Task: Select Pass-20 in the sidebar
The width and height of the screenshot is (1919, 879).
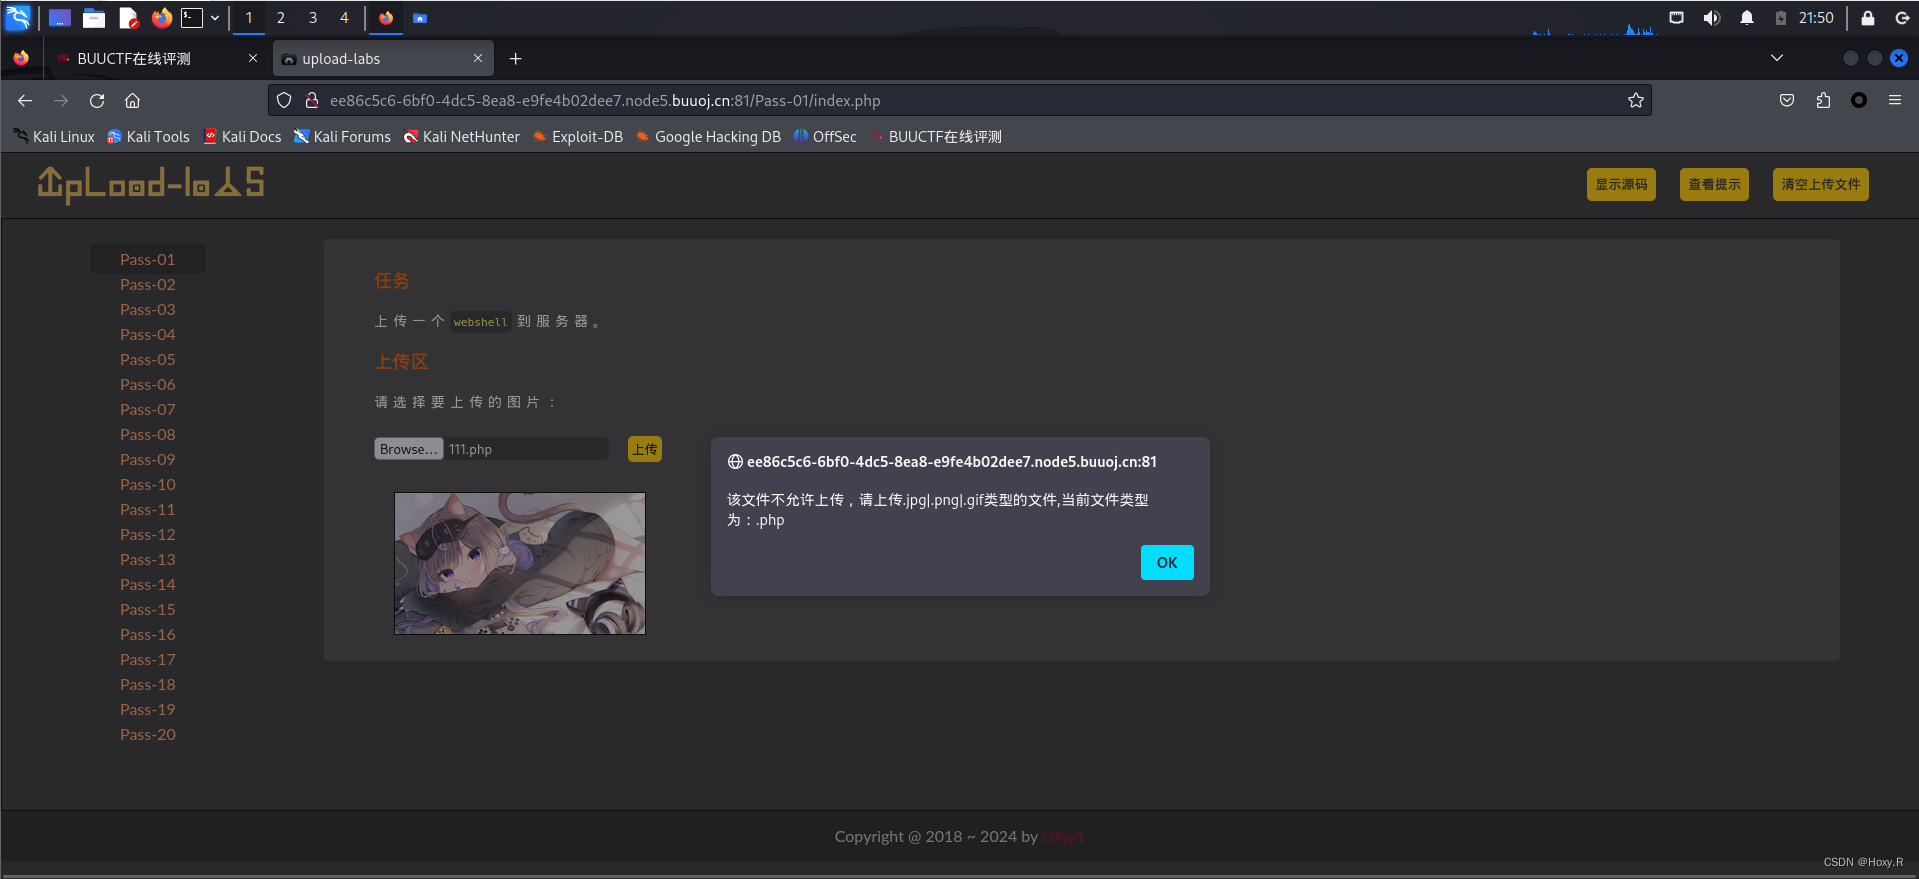Action: (x=148, y=734)
